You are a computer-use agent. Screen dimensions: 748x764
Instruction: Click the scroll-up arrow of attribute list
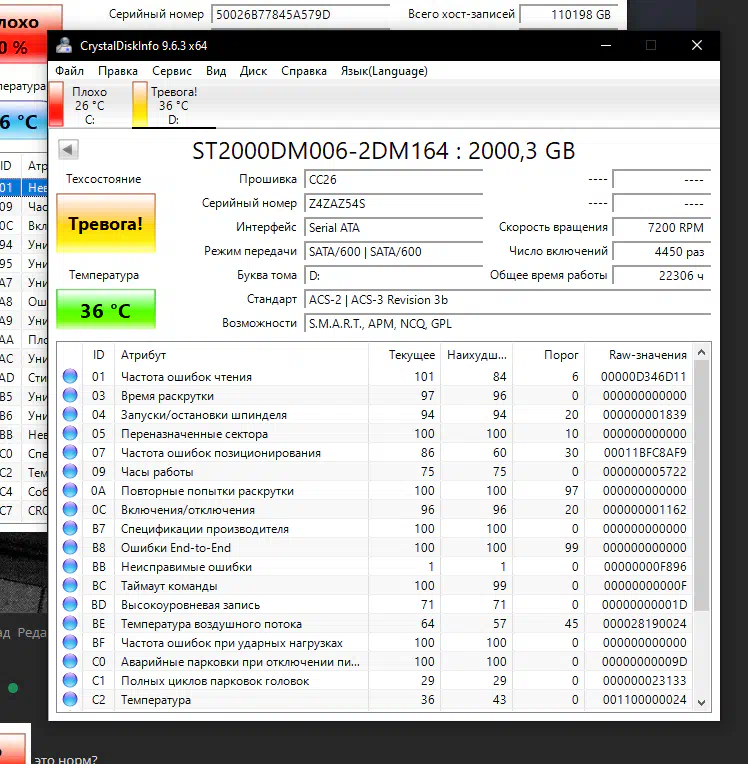pyautogui.click(x=701, y=352)
